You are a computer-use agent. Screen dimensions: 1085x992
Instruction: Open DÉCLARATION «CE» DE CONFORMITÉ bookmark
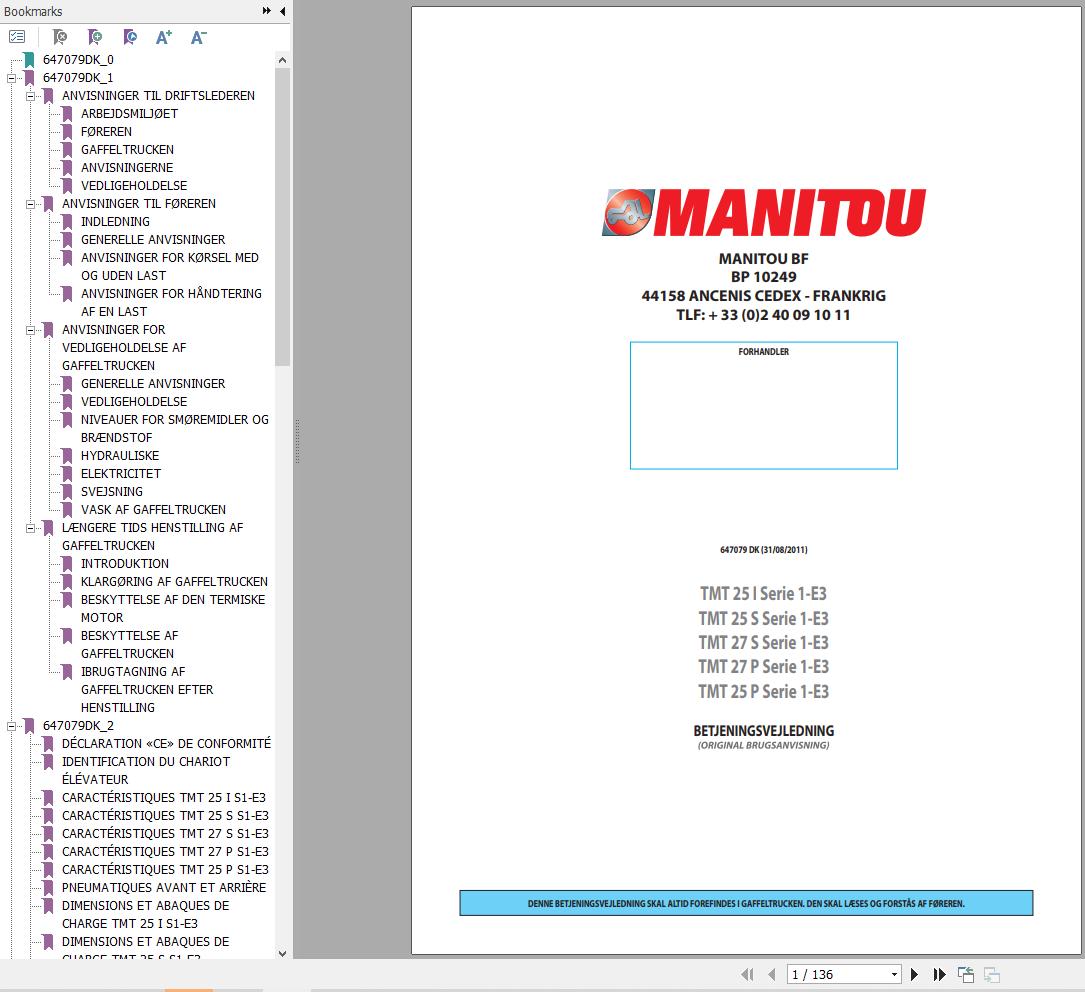(x=166, y=743)
